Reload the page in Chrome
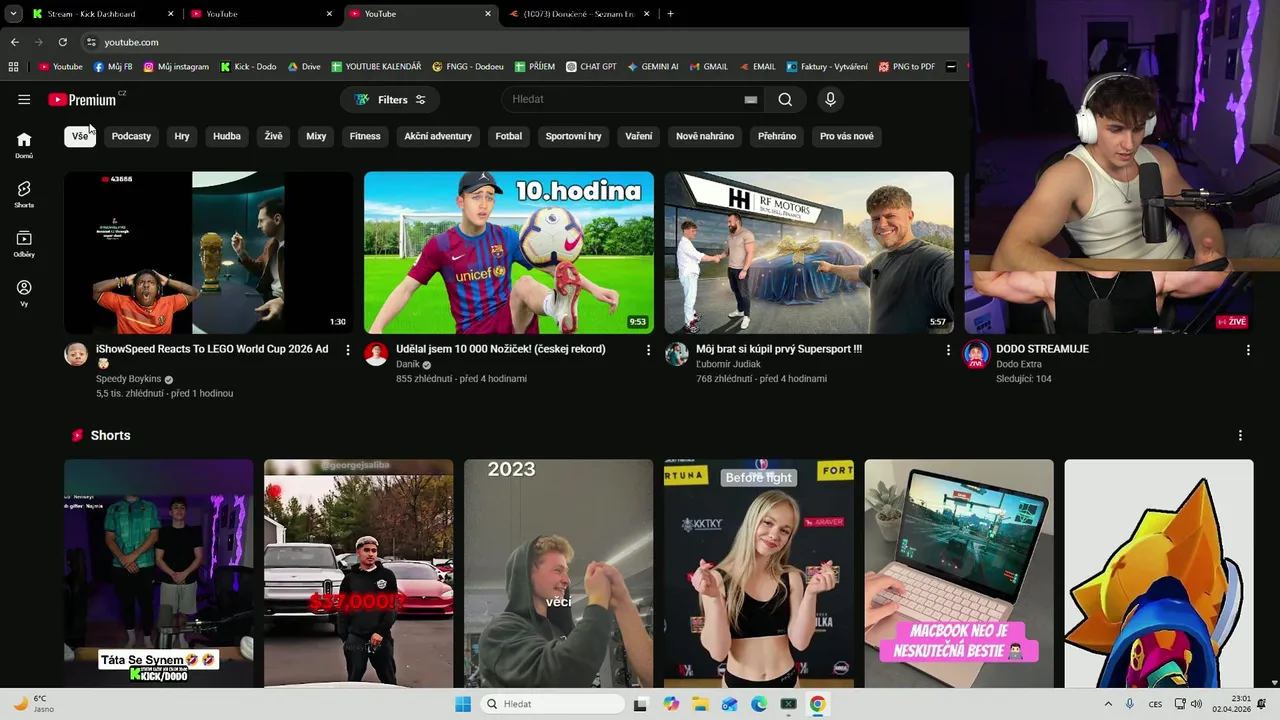 point(62,42)
